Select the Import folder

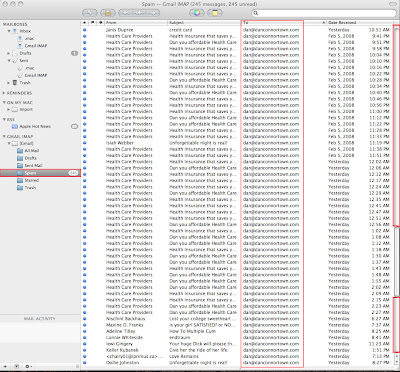tap(40, 109)
